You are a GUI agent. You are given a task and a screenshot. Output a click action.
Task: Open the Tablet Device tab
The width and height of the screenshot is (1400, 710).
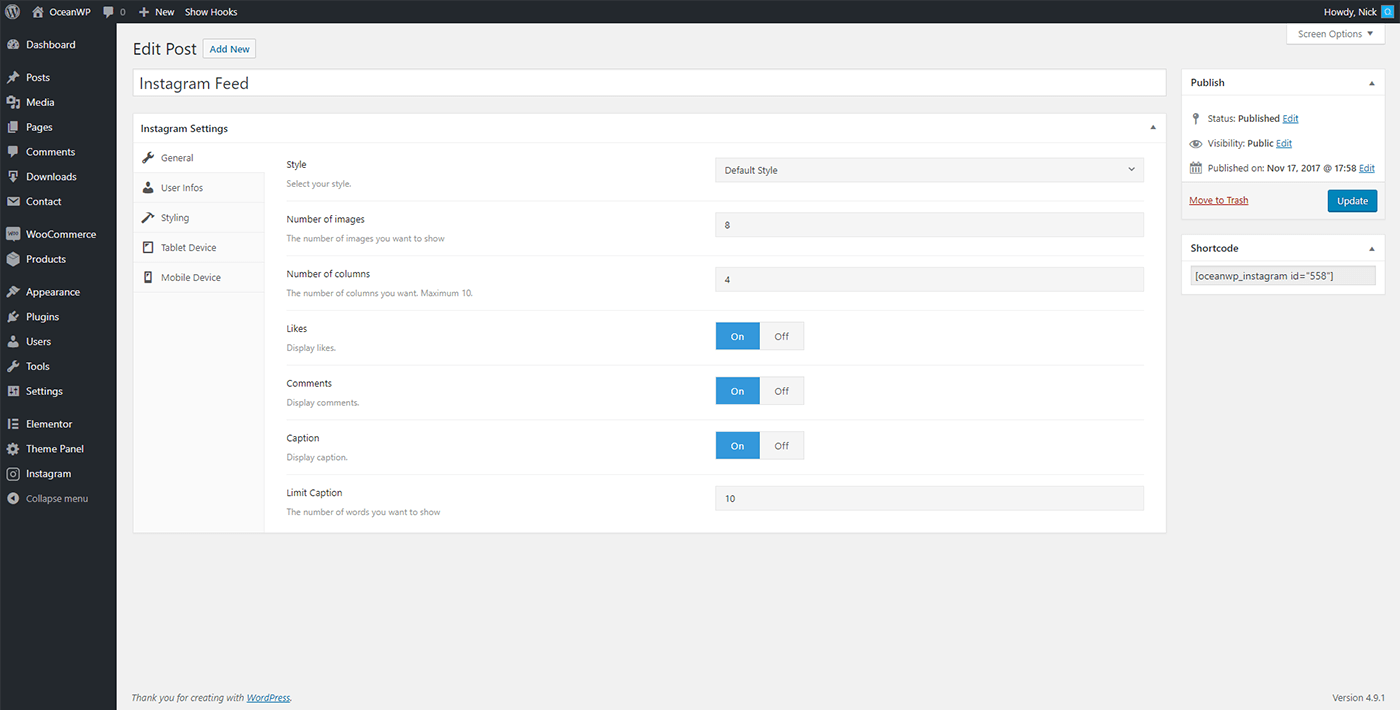point(199,248)
